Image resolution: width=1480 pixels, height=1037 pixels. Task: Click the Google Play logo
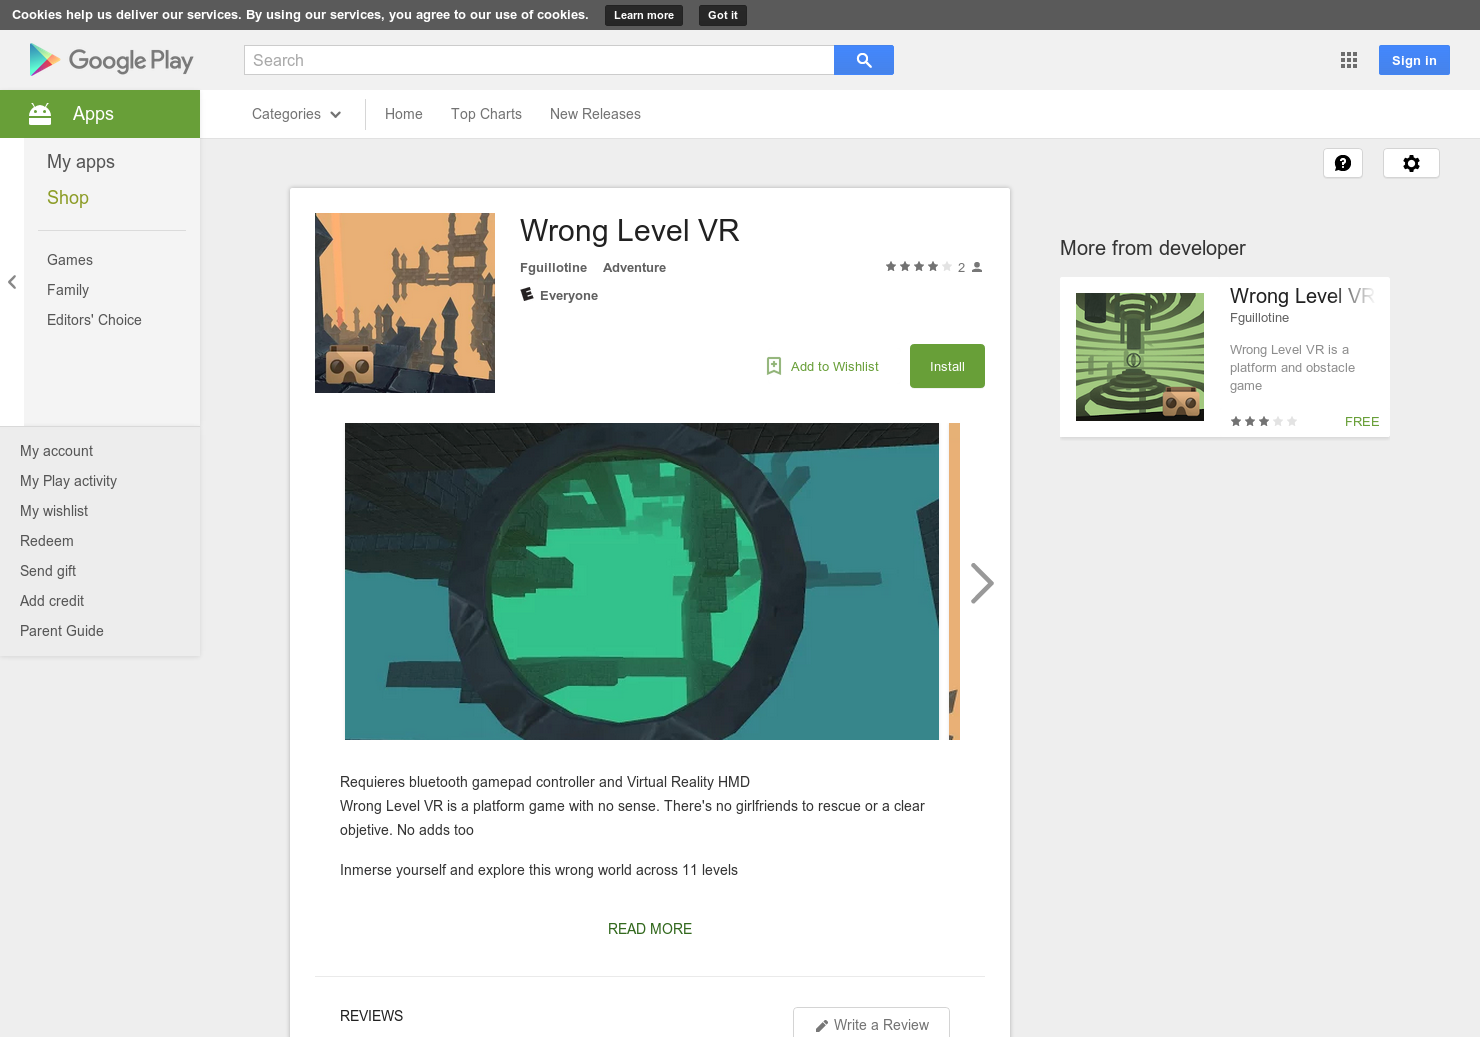pyautogui.click(x=110, y=60)
